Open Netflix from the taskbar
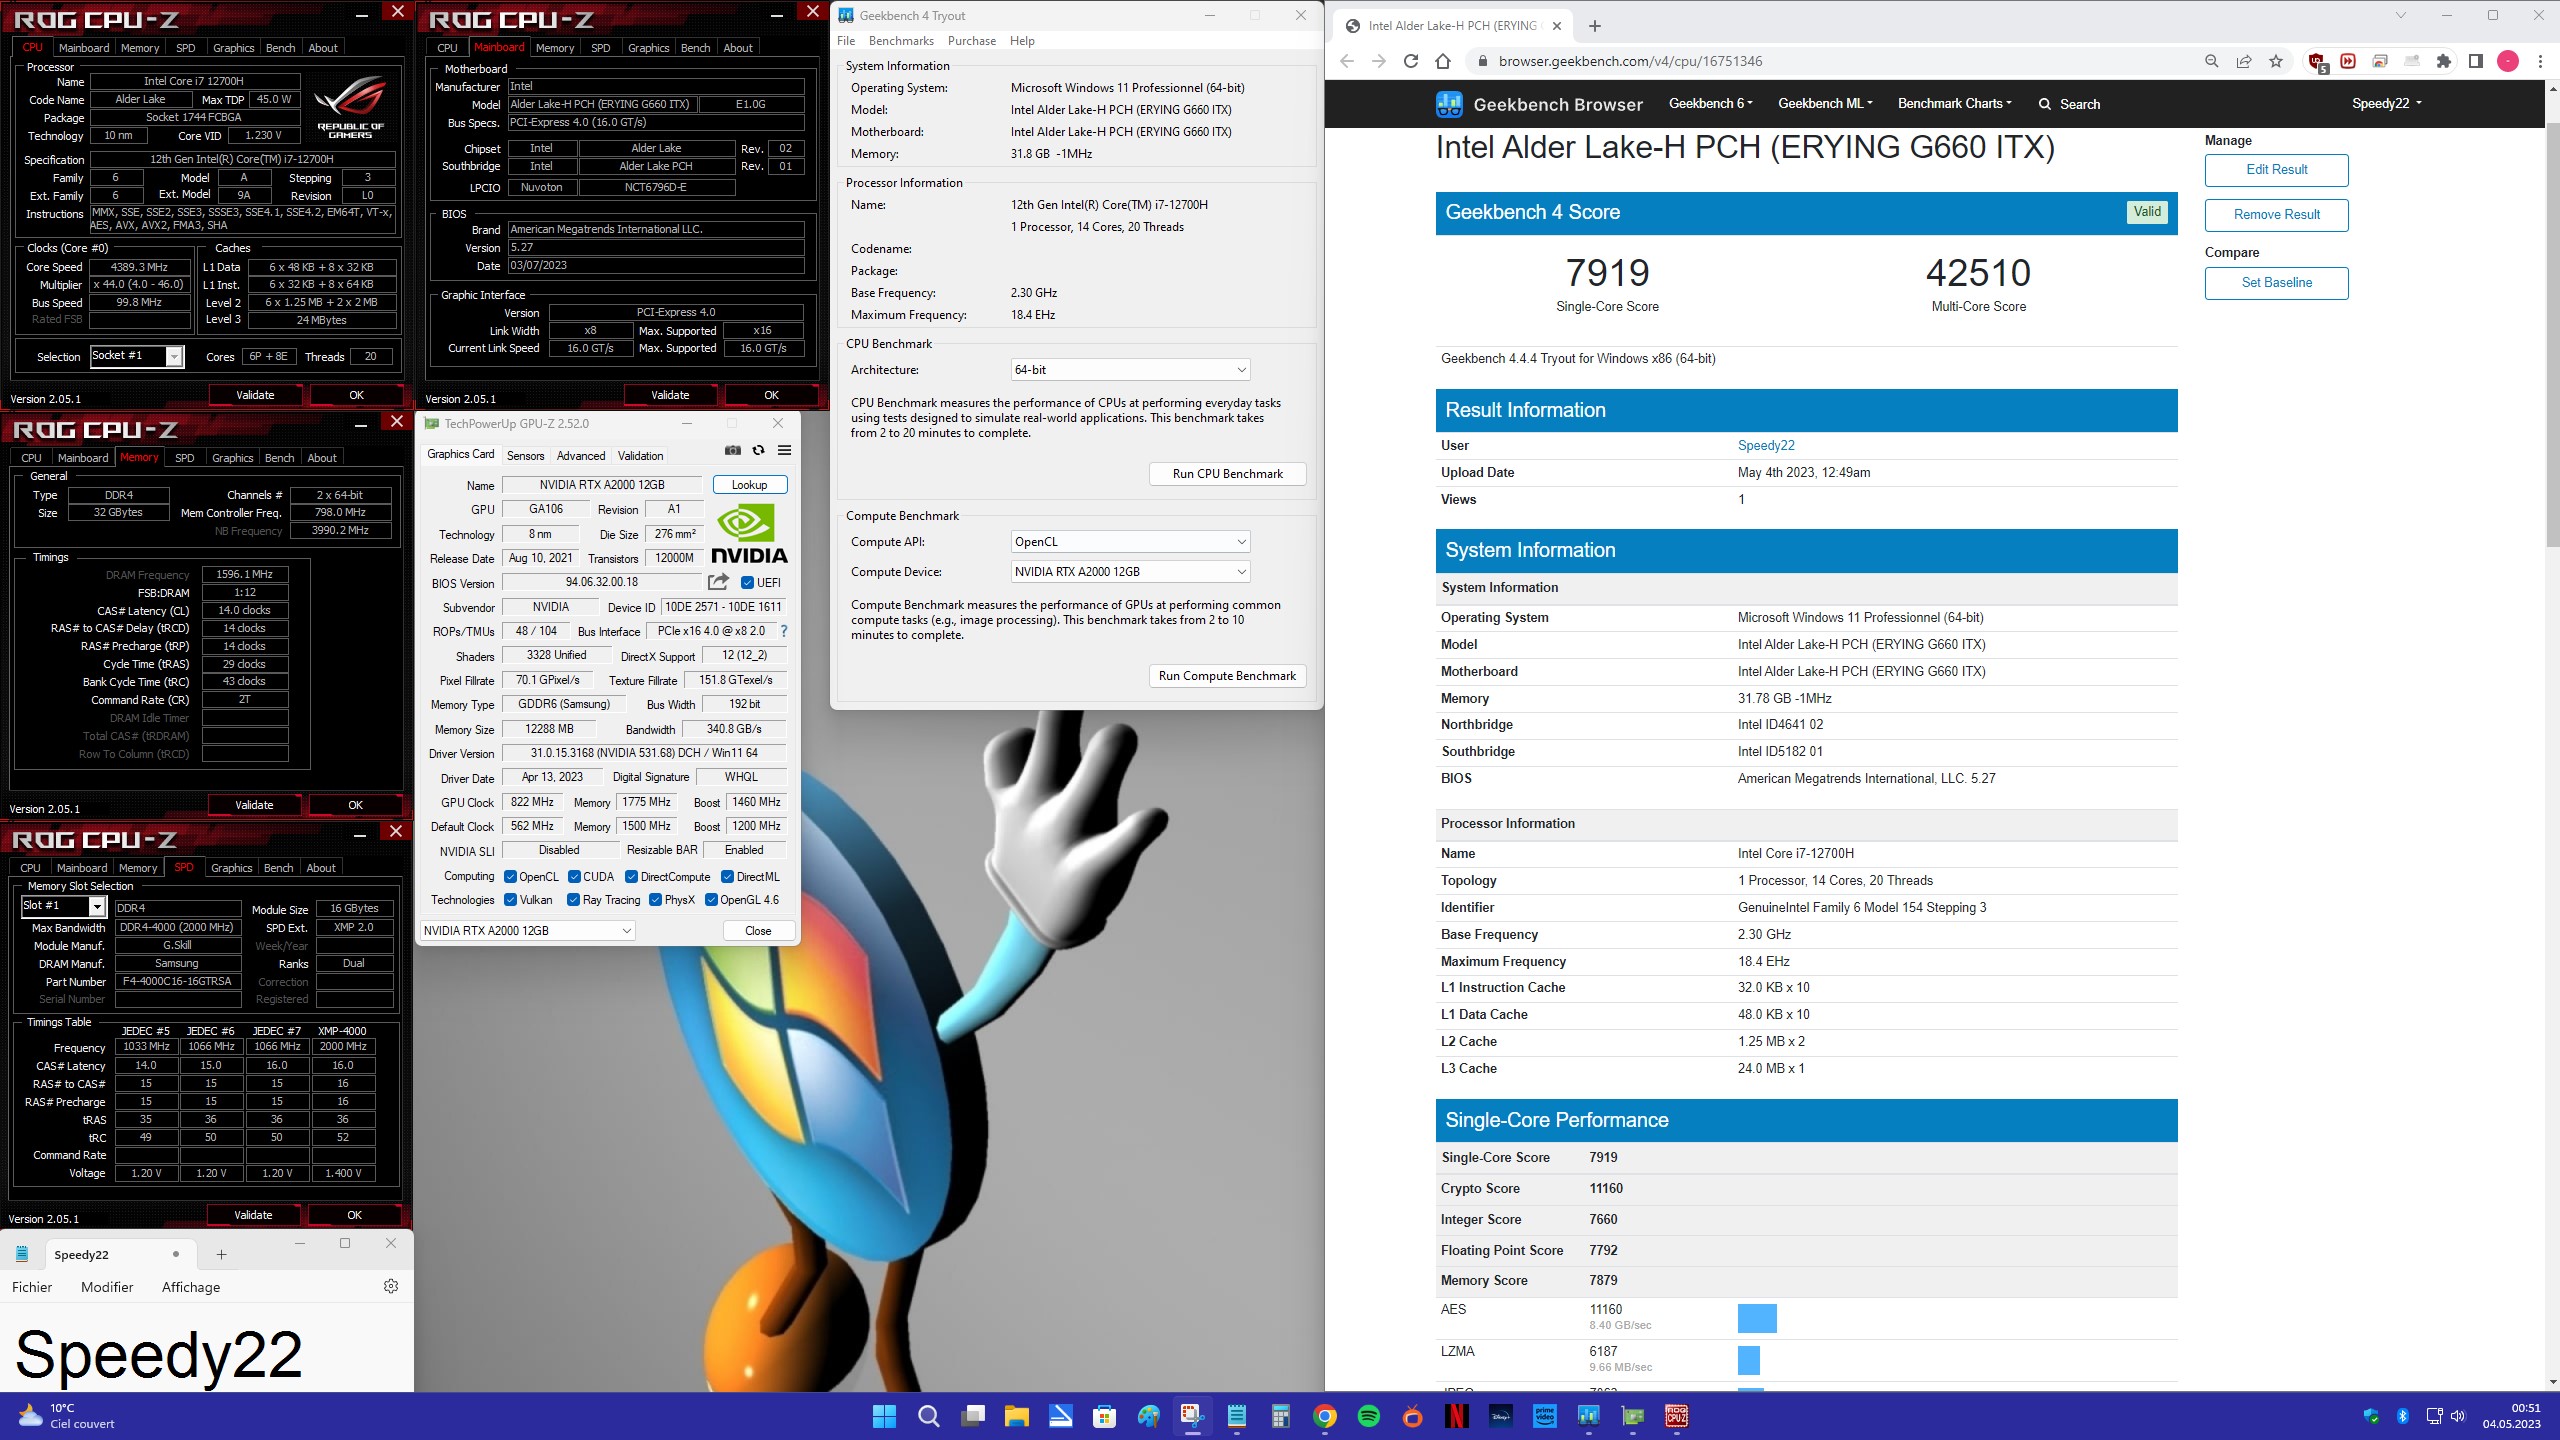The height and width of the screenshot is (1440, 2560). click(x=1456, y=1416)
